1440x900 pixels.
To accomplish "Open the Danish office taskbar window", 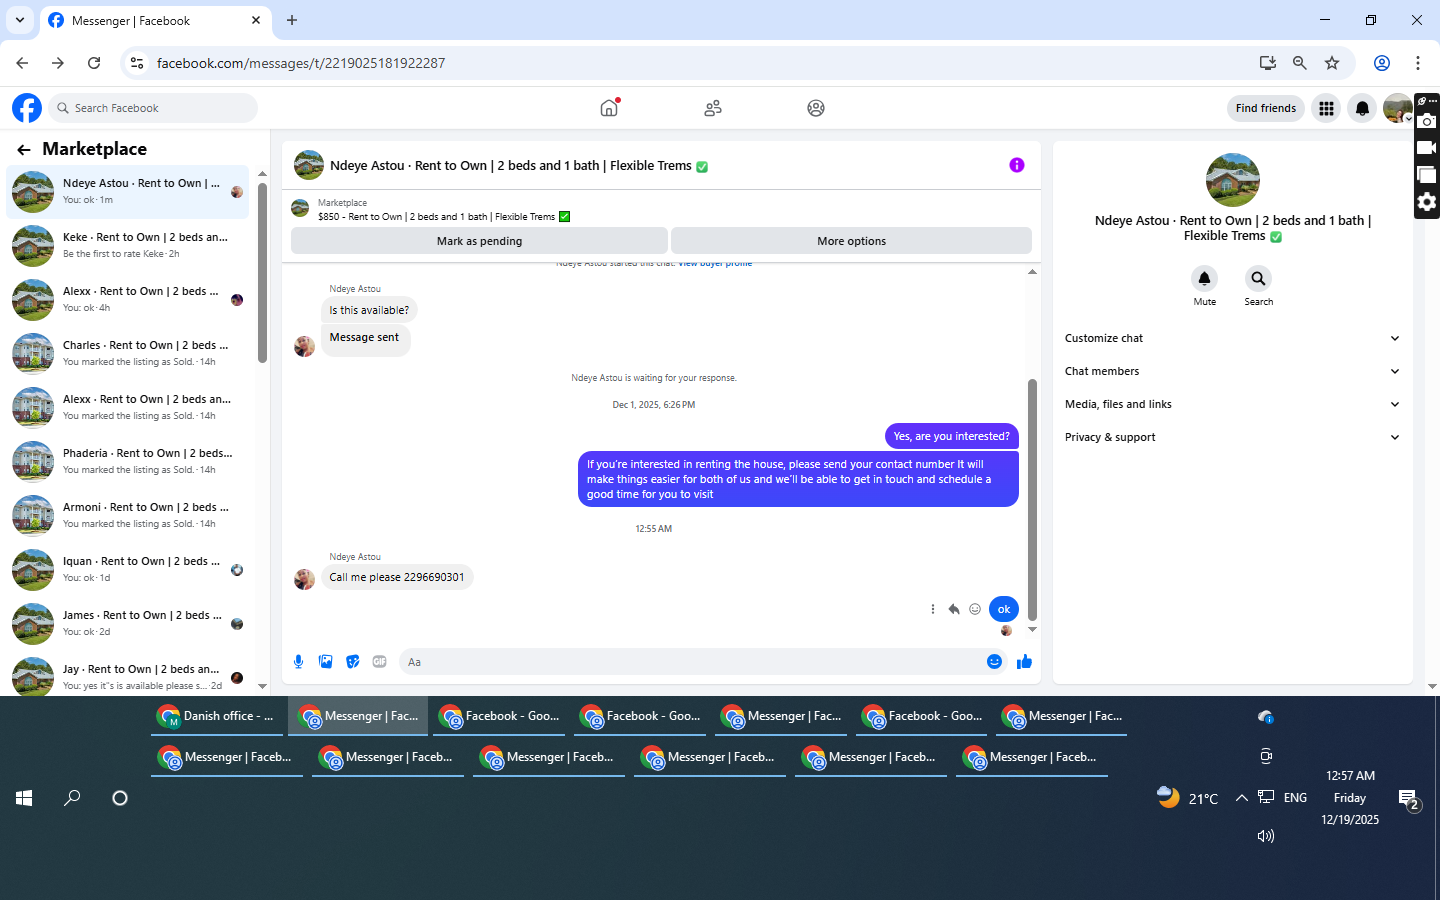I will [x=217, y=716].
